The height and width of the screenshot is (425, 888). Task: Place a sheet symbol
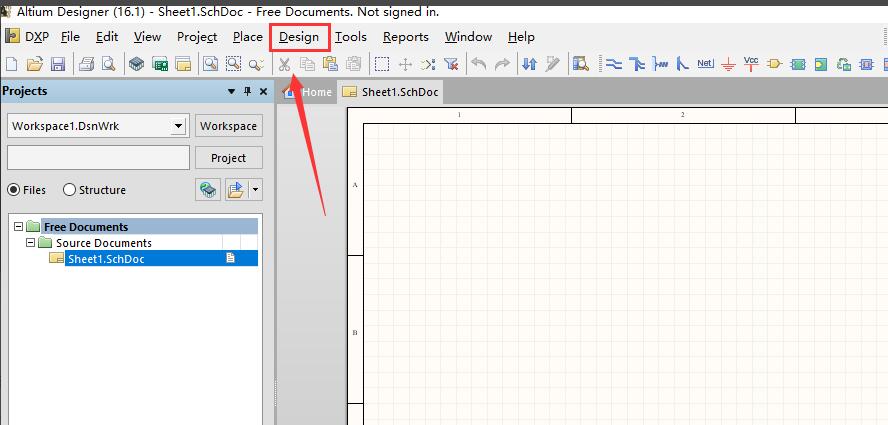[x=798, y=64]
